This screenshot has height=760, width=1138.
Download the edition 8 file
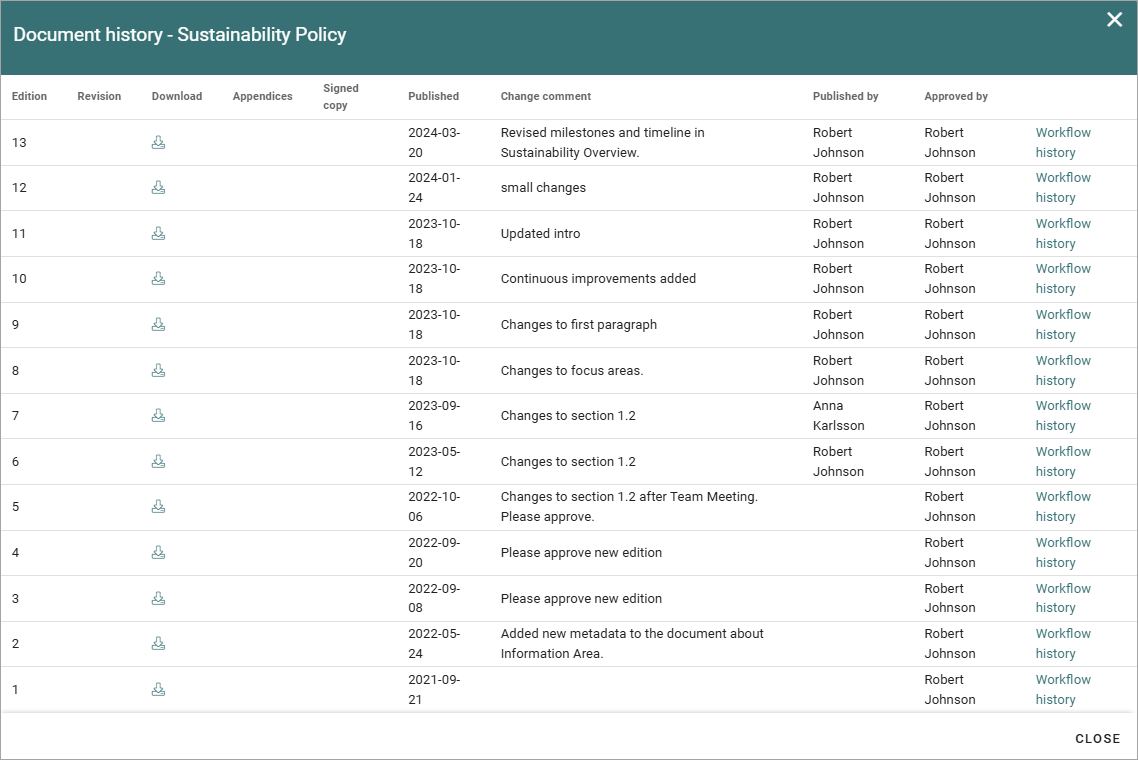point(158,370)
